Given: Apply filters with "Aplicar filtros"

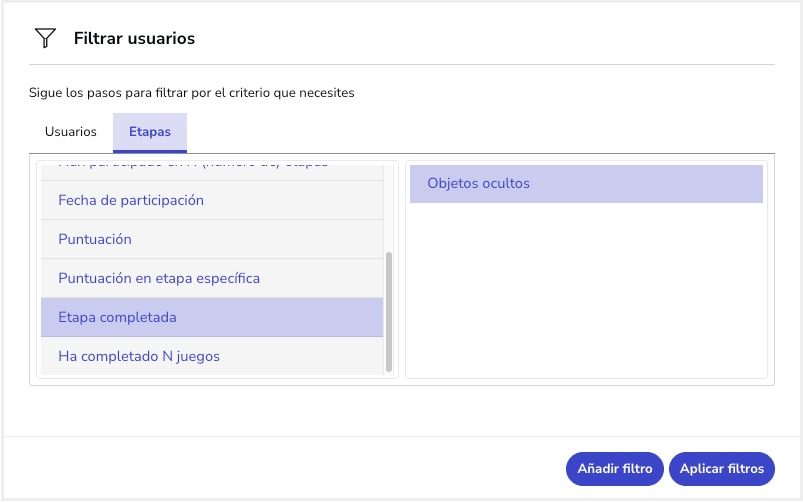Looking at the screenshot, I should [x=721, y=468].
